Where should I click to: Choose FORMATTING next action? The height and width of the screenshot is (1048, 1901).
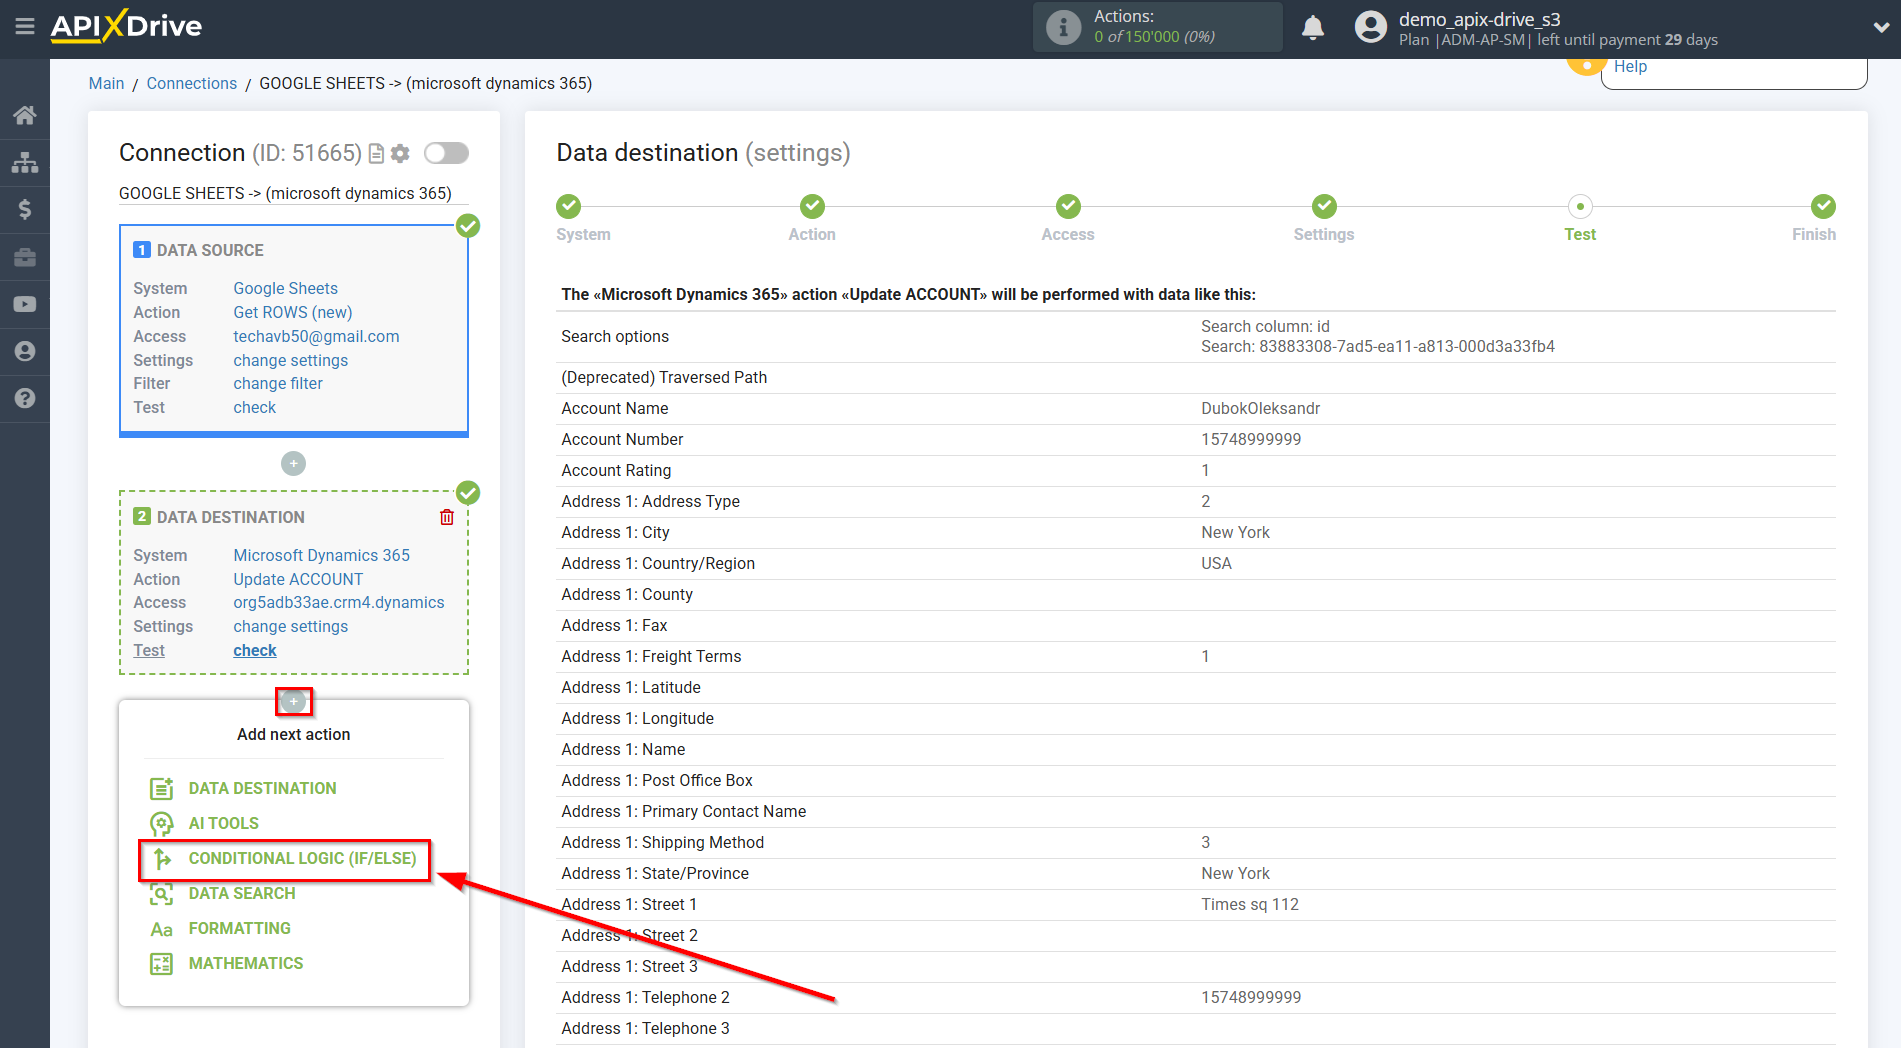[239, 928]
